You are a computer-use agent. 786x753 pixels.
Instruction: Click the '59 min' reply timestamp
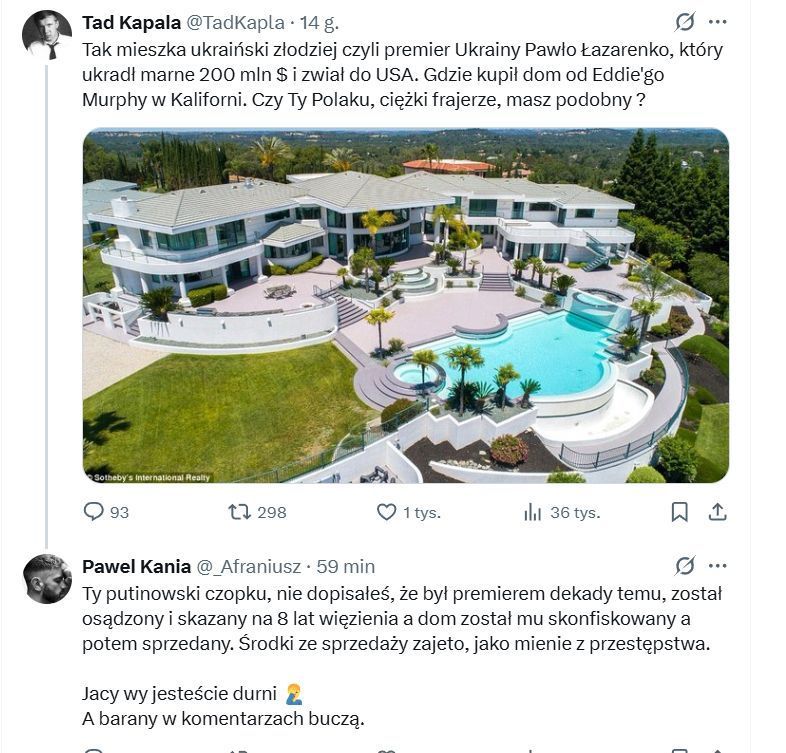345,567
